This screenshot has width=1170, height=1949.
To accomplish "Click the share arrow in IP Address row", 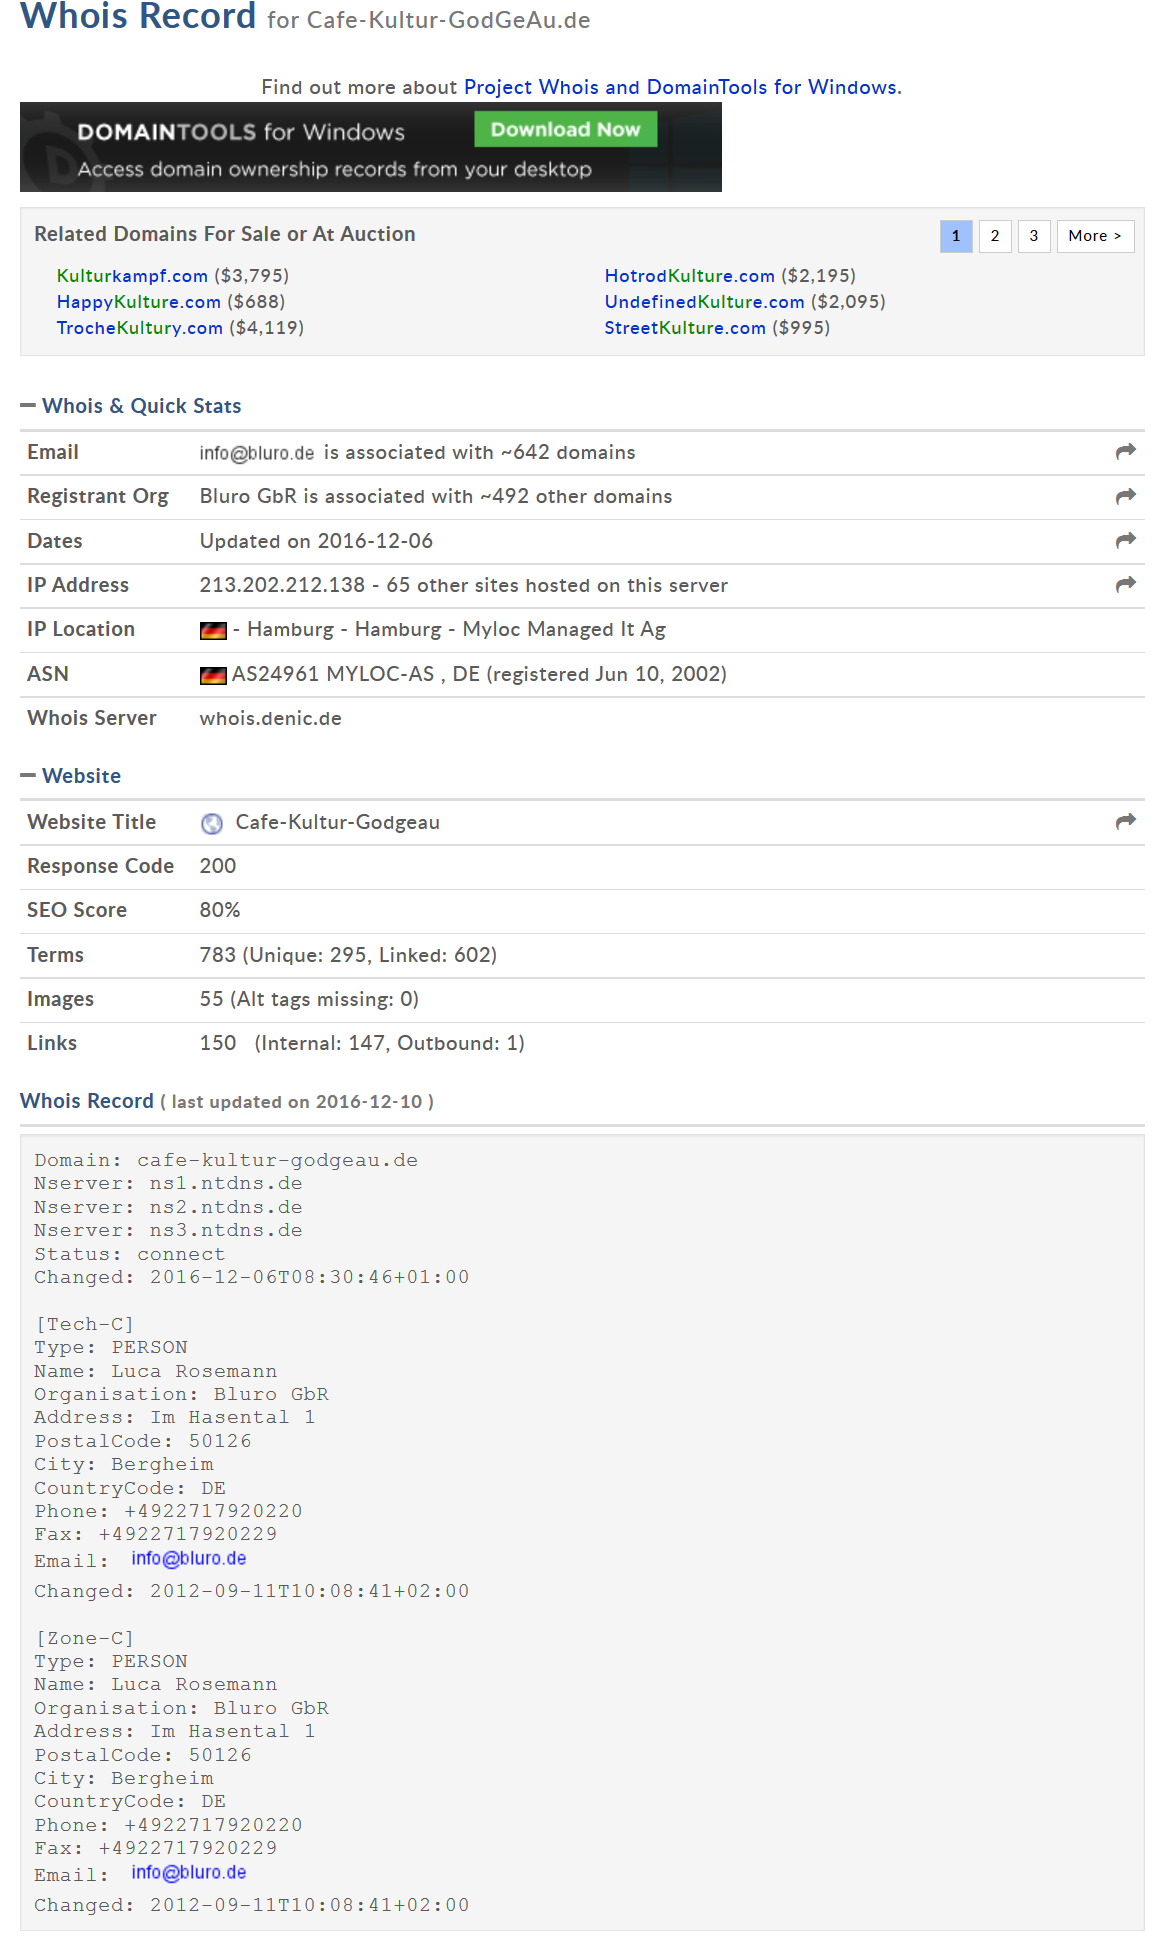I will pos(1126,584).
